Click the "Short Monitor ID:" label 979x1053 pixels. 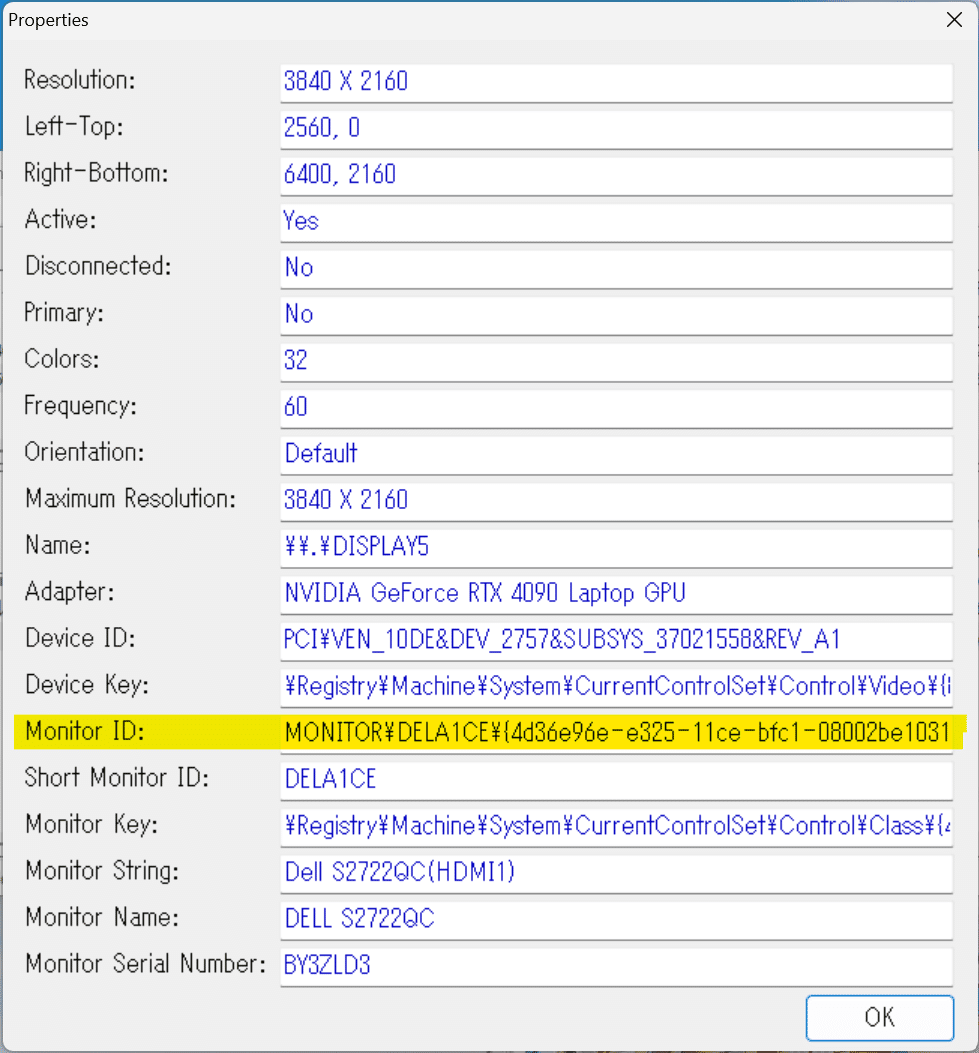point(117,778)
